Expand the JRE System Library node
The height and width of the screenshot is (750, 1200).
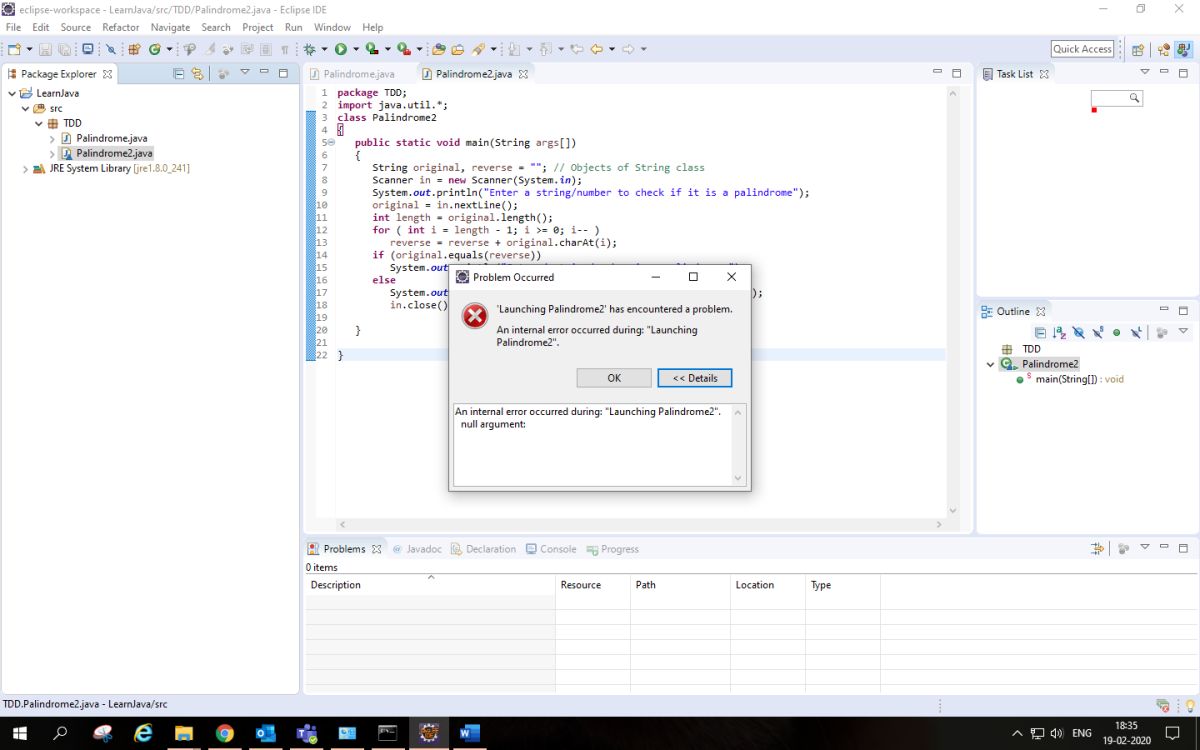(26, 169)
